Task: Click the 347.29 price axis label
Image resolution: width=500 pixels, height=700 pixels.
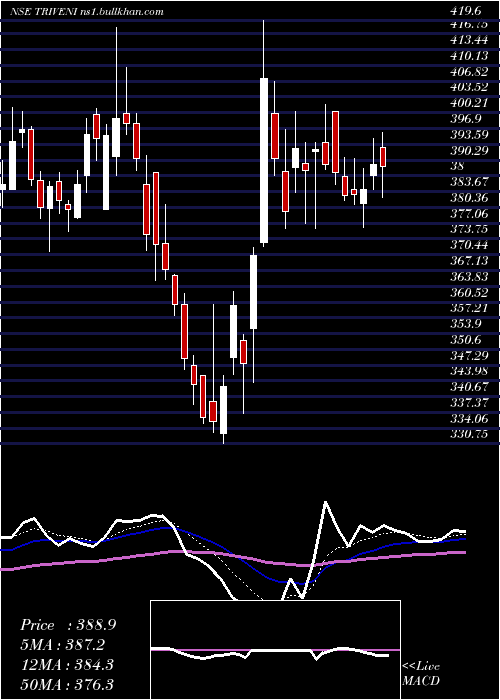Action: click(469, 356)
